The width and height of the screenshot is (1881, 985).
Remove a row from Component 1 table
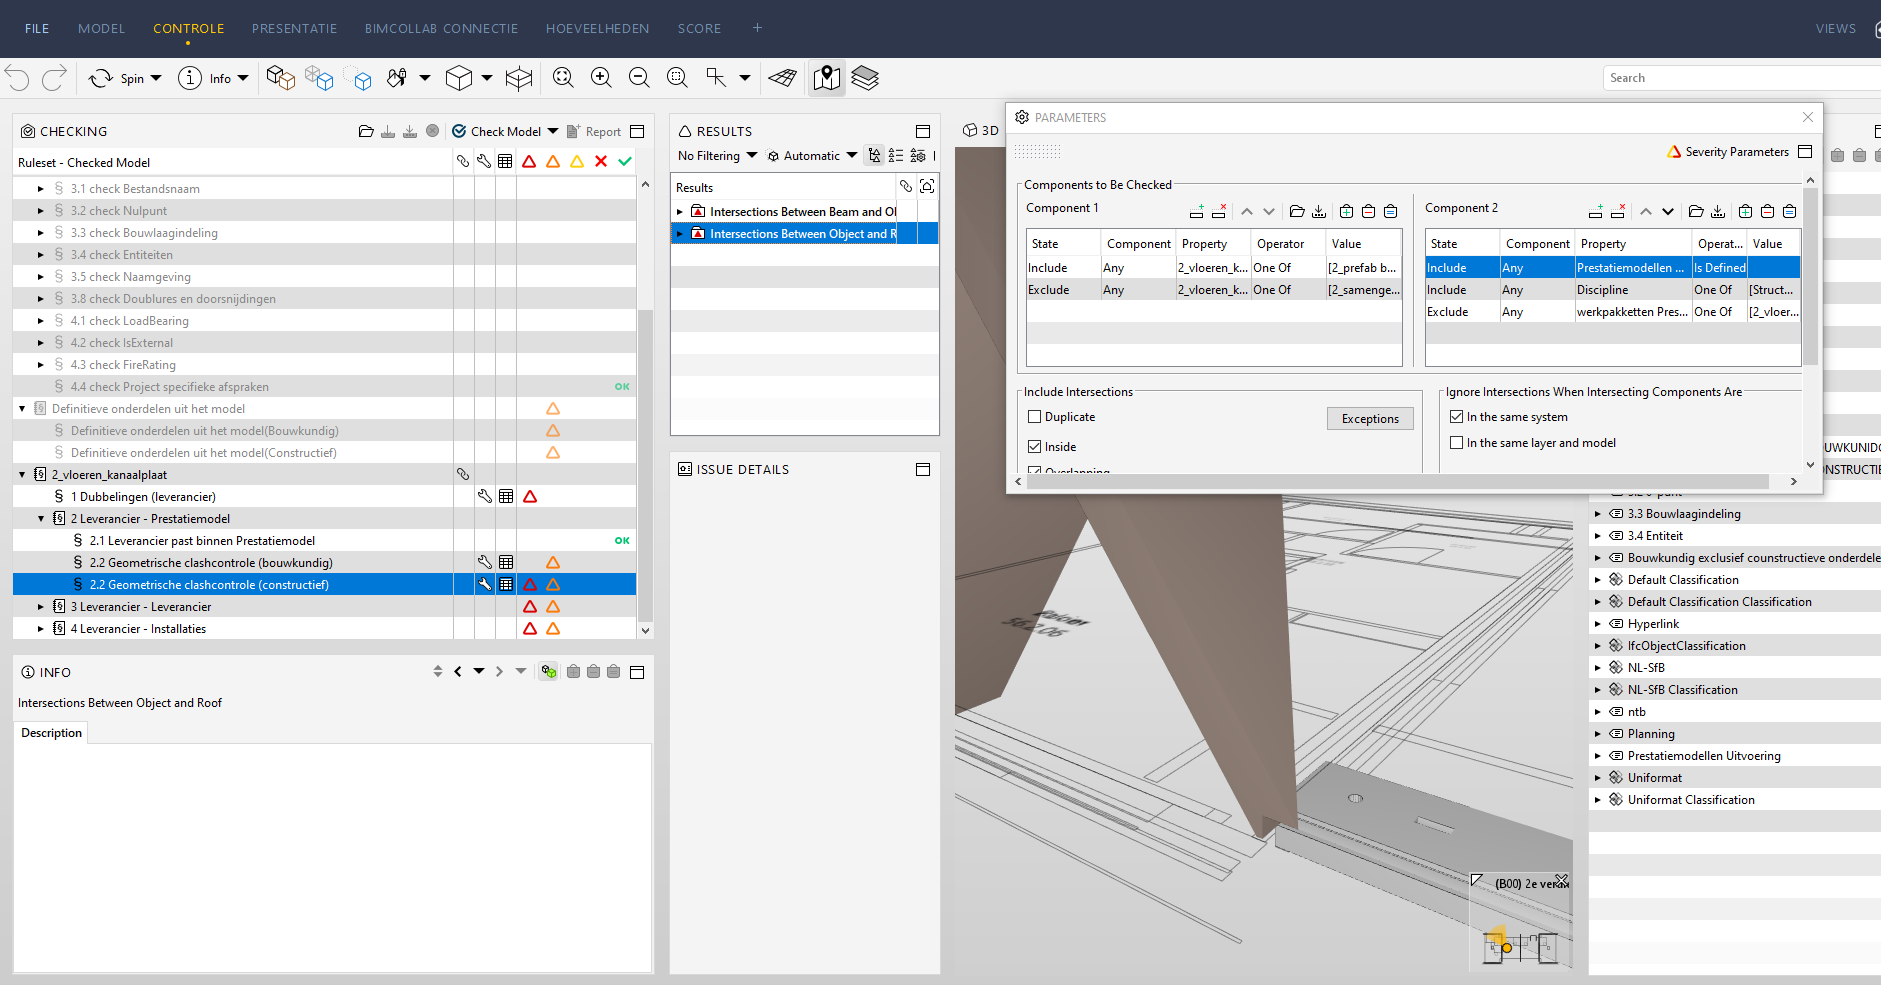(x=1219, y=211)
